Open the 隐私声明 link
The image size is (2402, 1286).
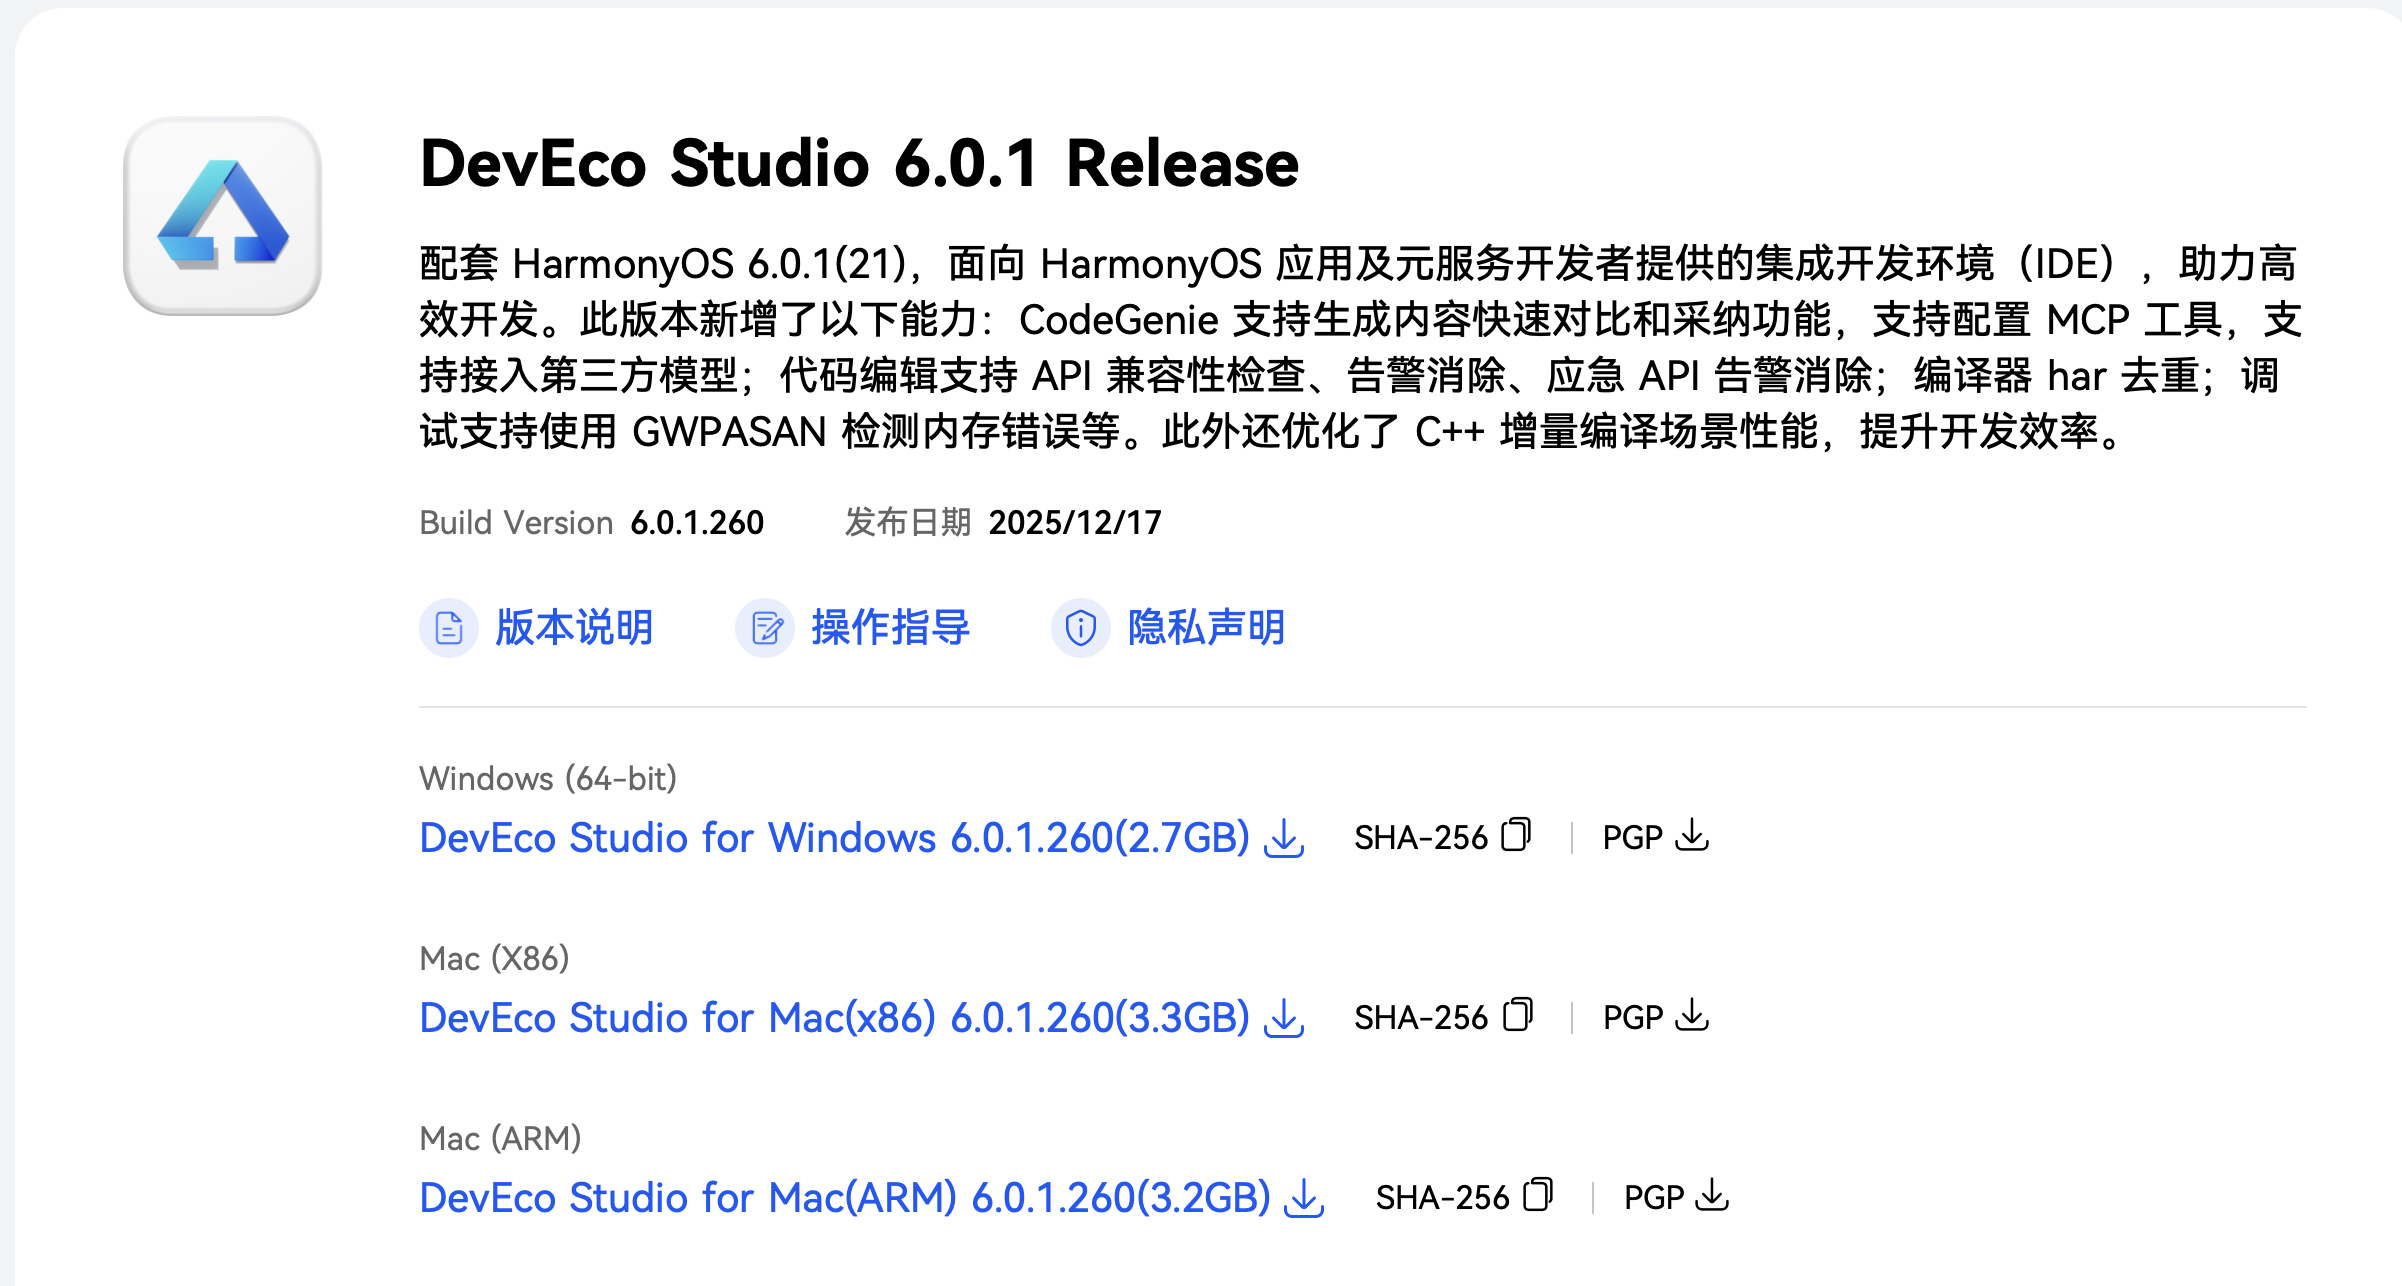(x=1206, y=628)
